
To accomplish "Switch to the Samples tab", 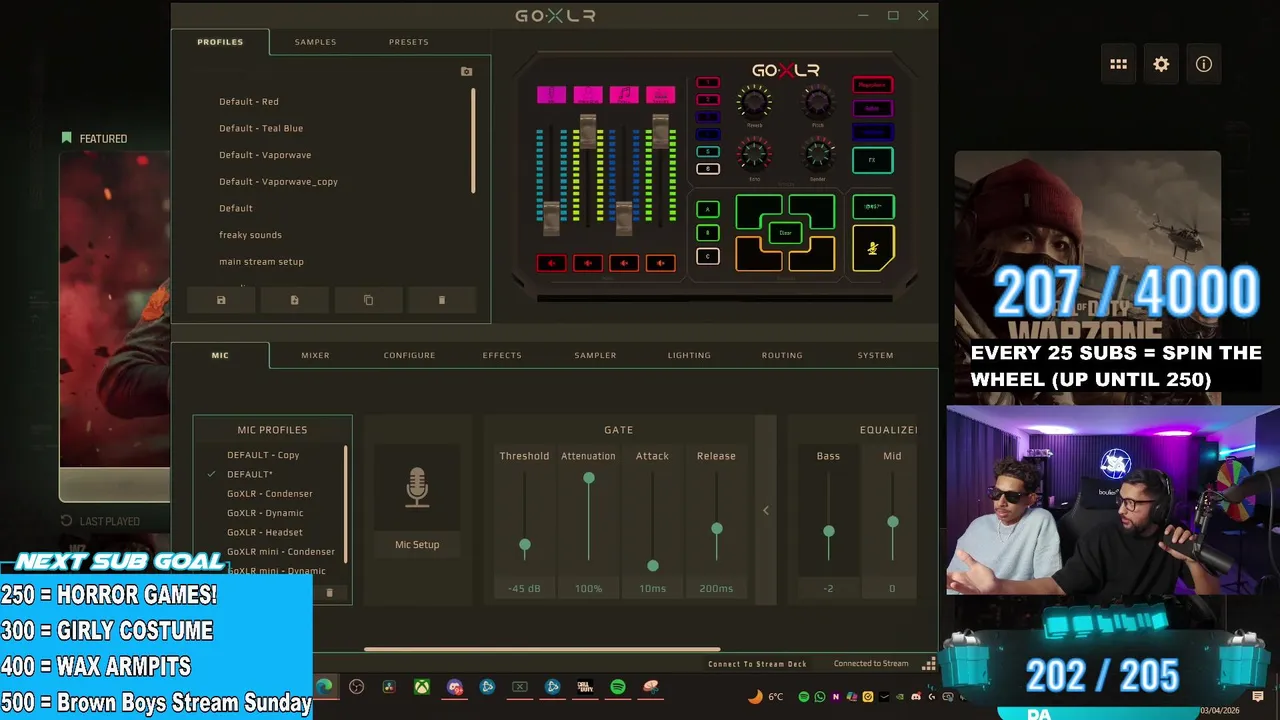I will point(315,42).
